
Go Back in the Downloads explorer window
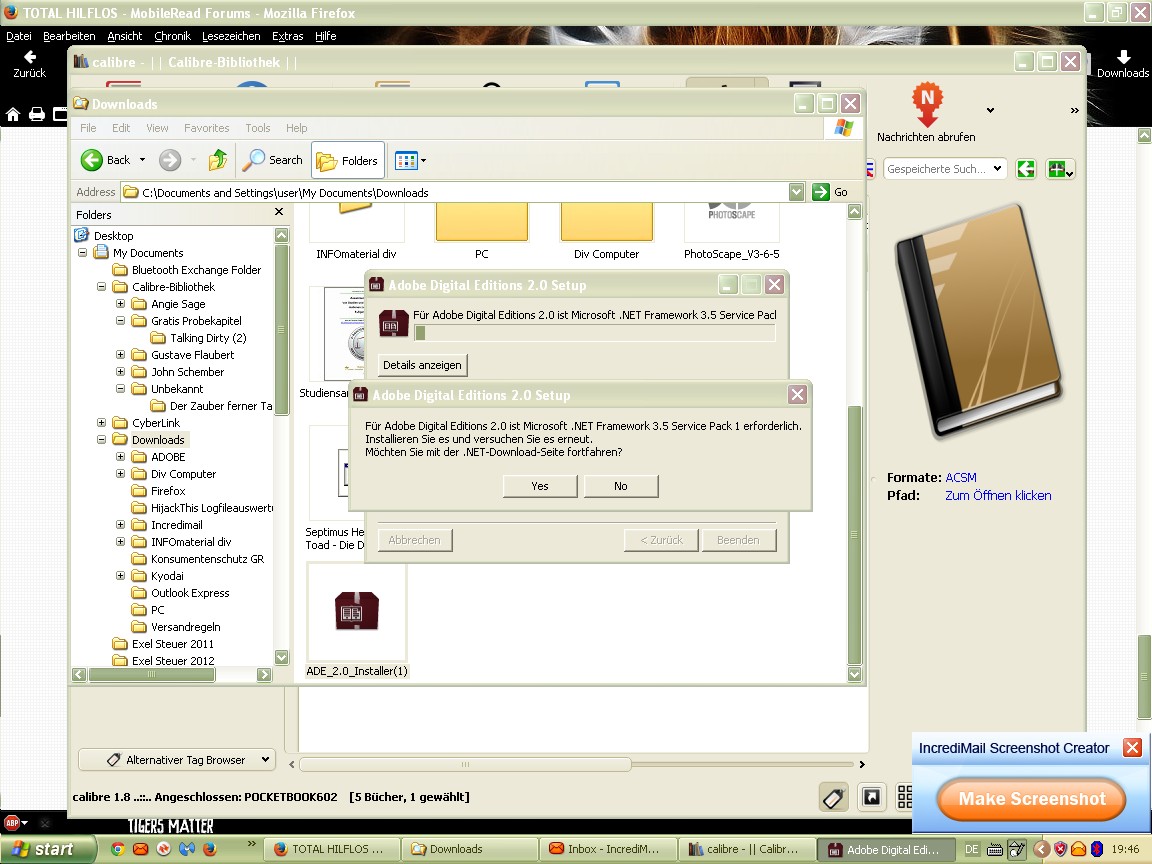(106, 159)
